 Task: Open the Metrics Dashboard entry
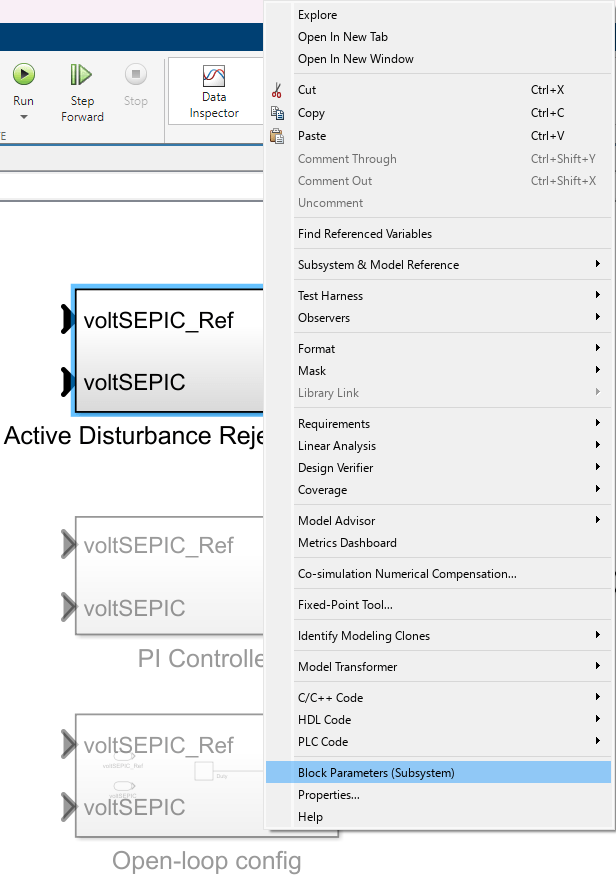point(347,543)
